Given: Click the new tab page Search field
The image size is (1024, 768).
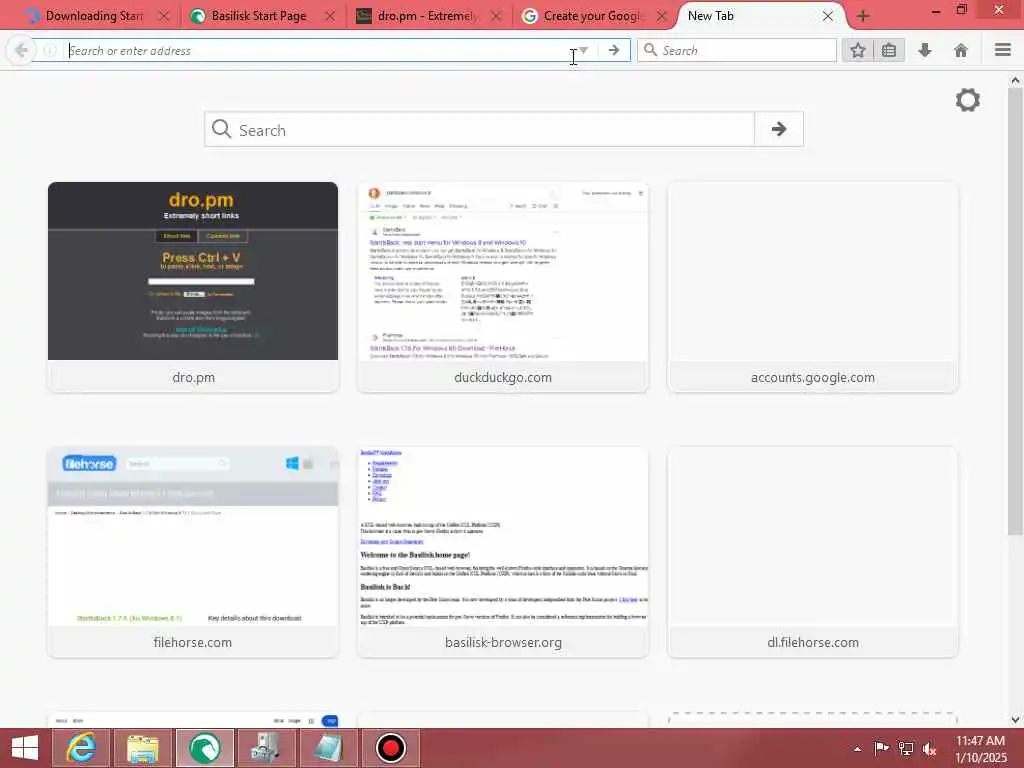Looking at the screenshot, I should pos(480,129).
